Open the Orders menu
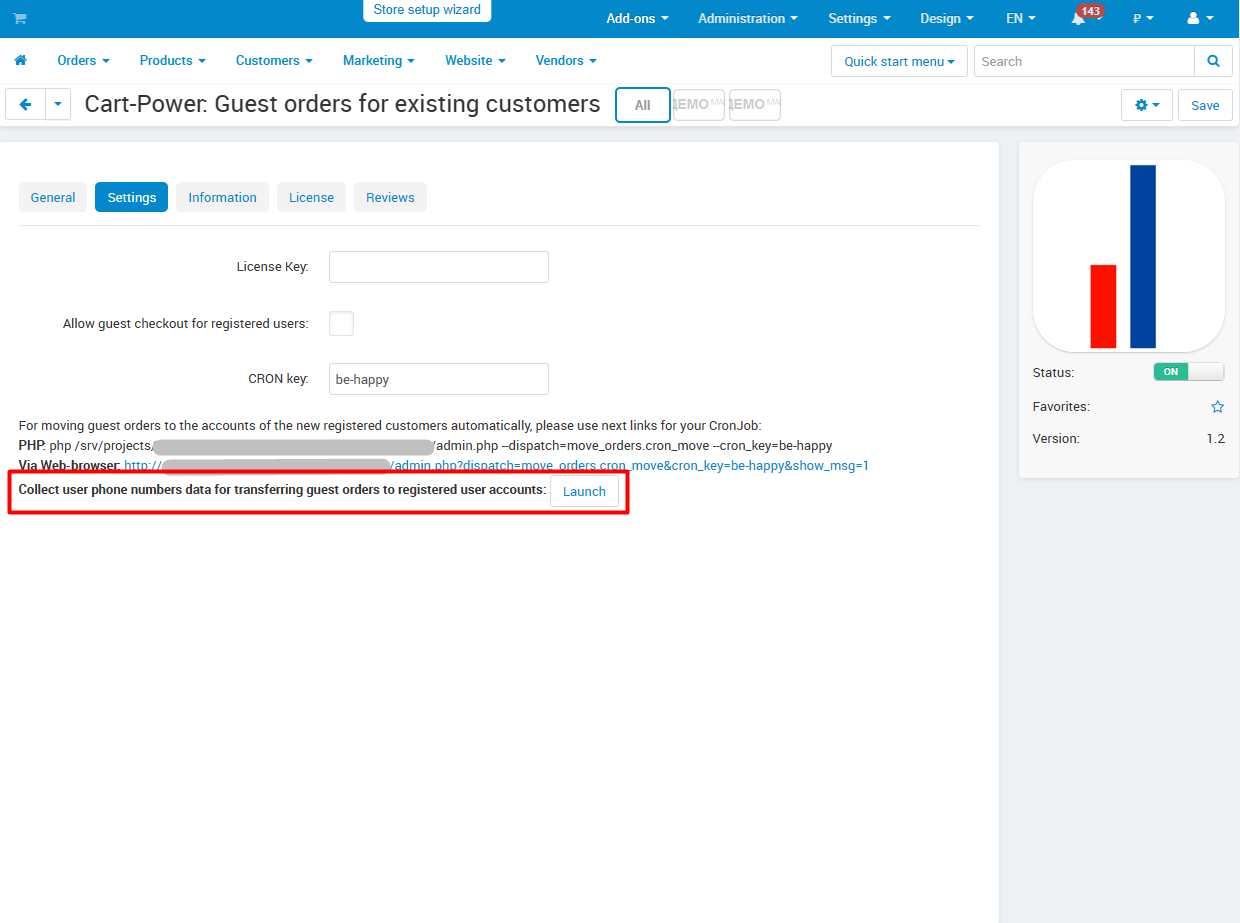This screenshot has height=923, width=1240. [x=83, y=60]
